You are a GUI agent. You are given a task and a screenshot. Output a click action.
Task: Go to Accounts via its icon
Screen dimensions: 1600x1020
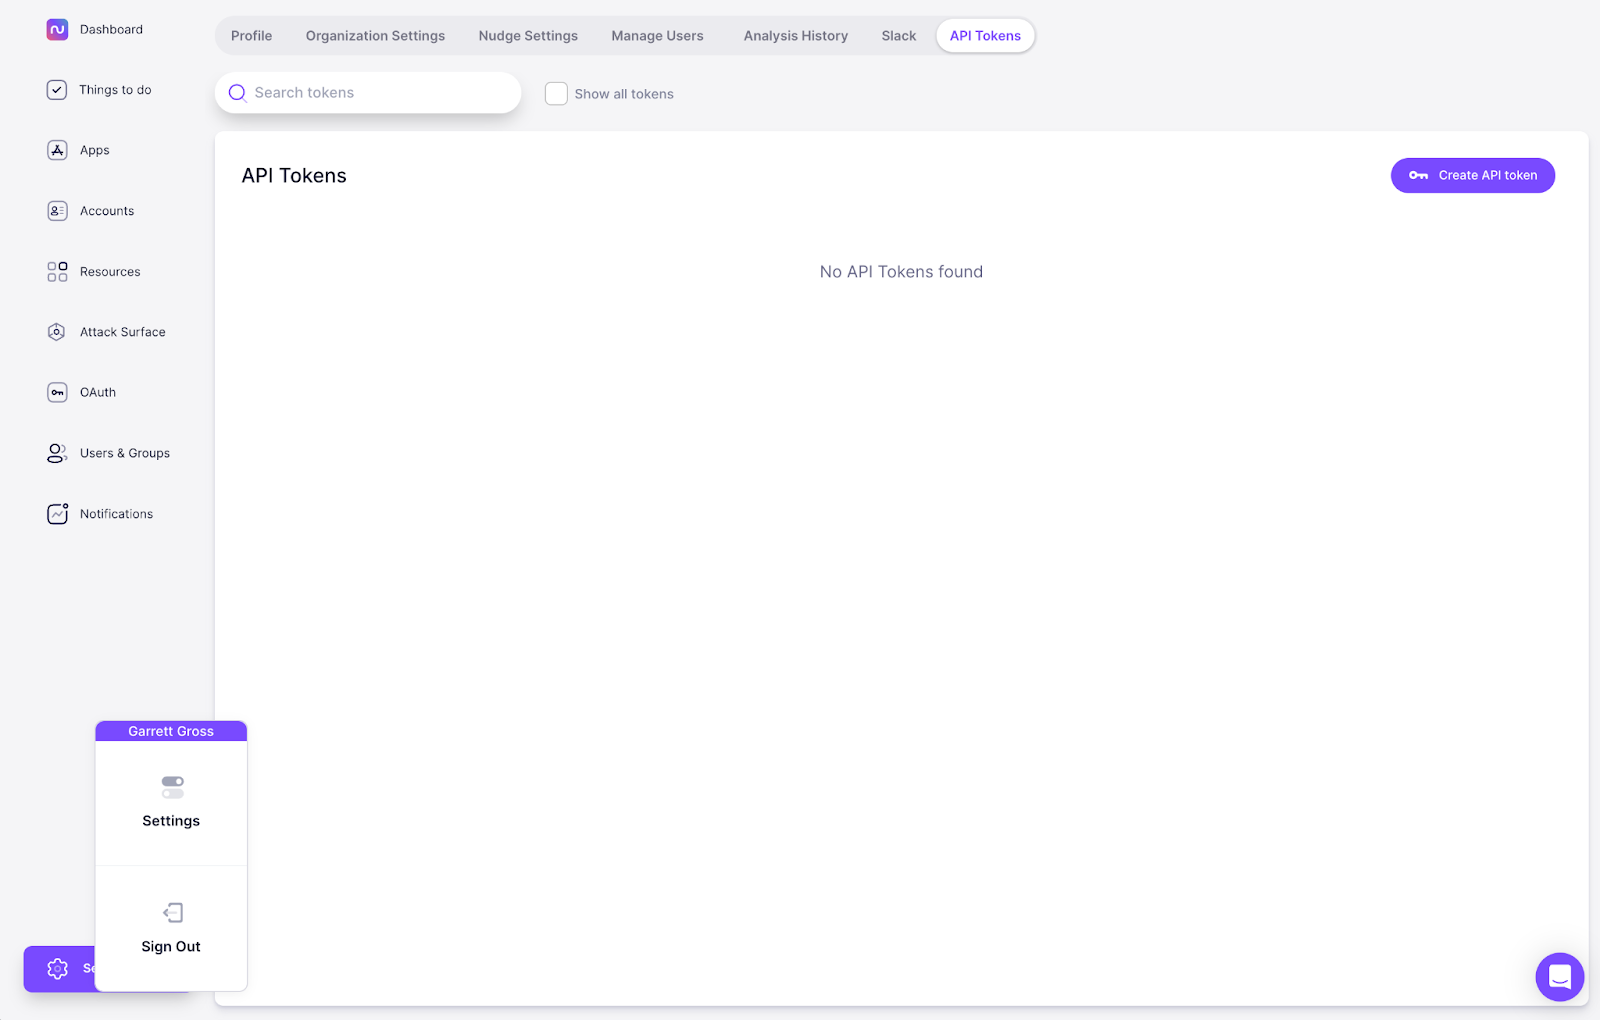pyautogui.click(x=57, y=211)
